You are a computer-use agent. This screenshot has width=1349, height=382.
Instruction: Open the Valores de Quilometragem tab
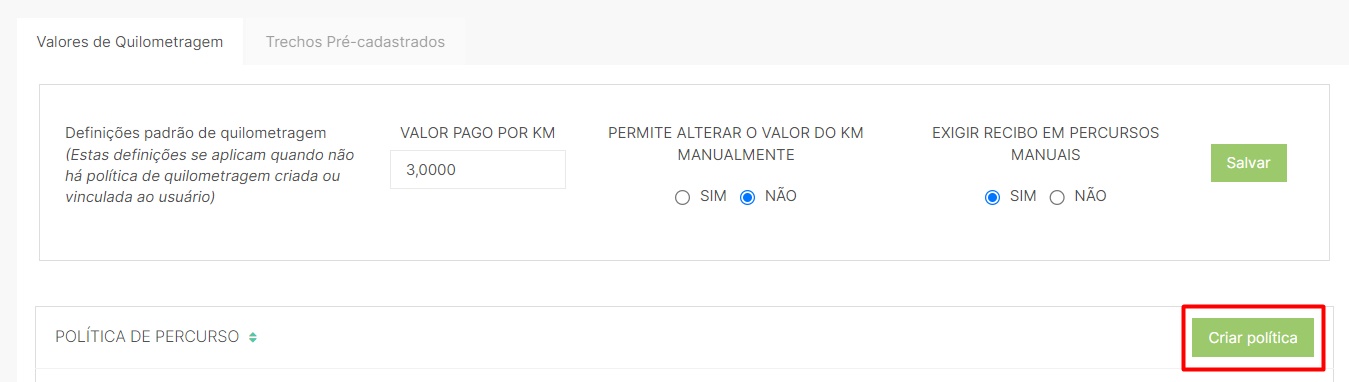pos(130,42)
